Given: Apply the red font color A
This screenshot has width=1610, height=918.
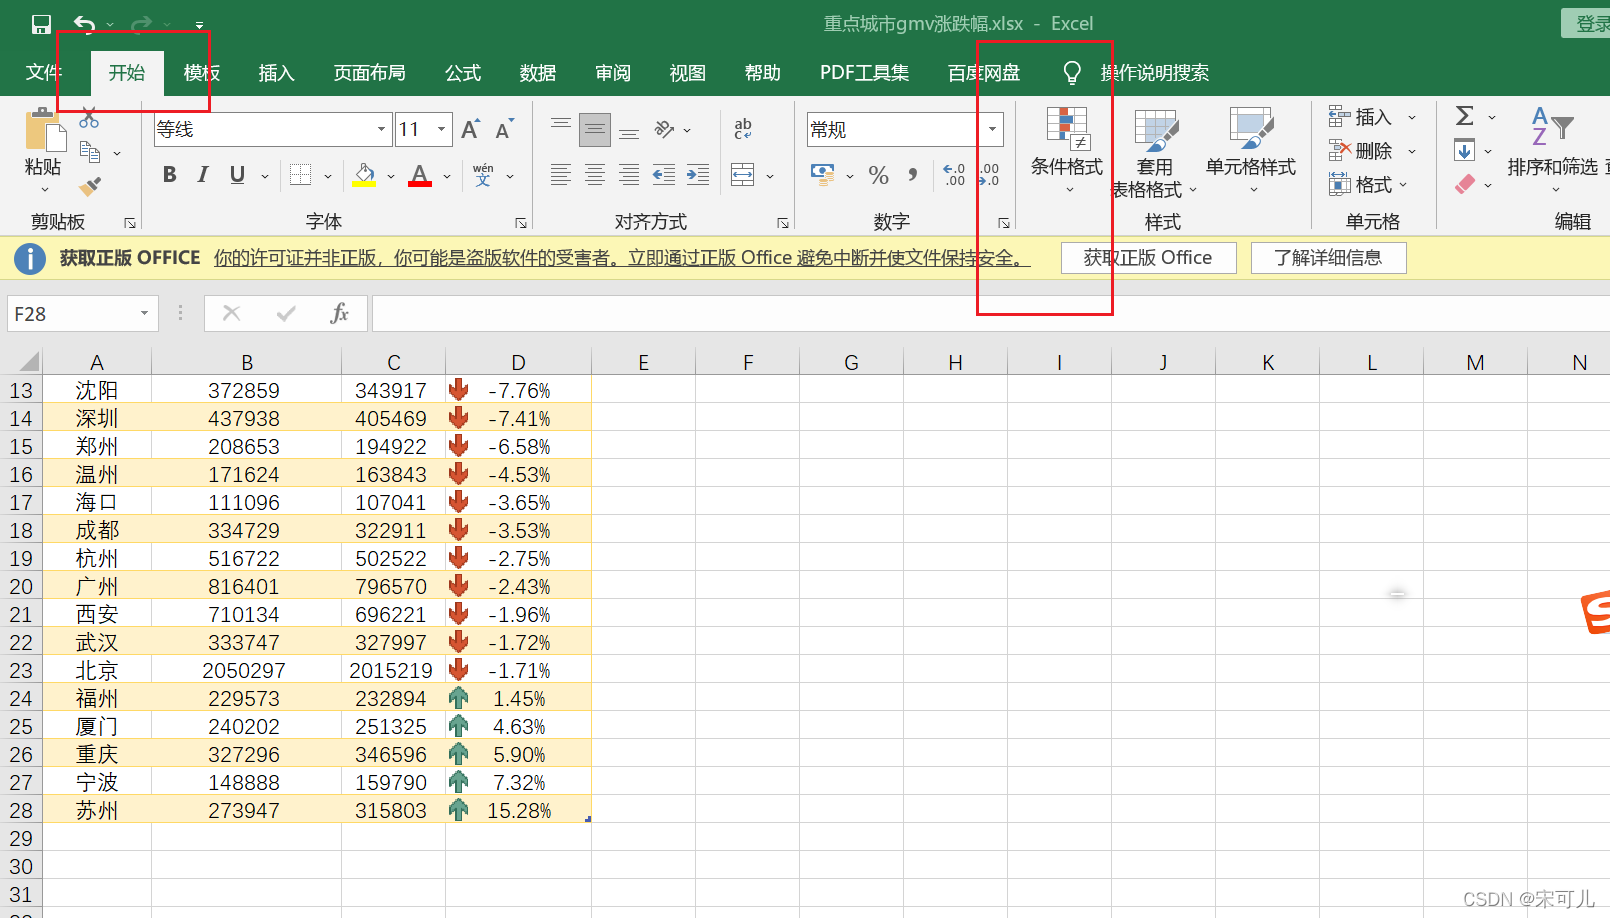Looking at the screenshot, I should (420, 175).
